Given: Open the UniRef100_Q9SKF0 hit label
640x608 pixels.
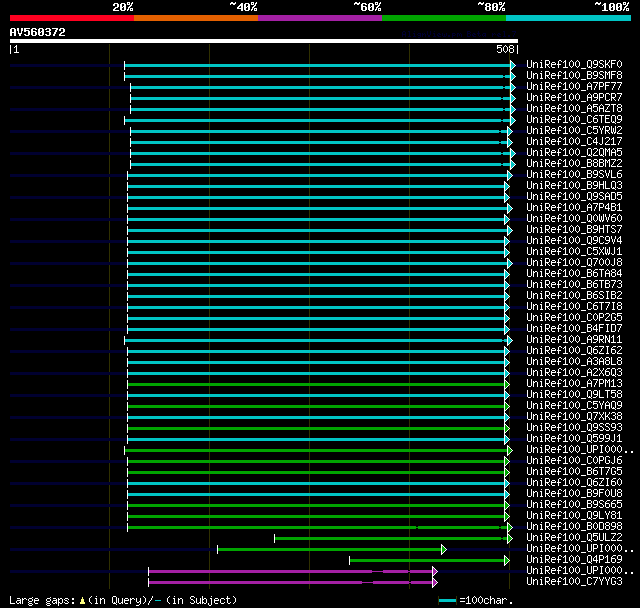Looking at the screenshot, I should coord(574,65).
